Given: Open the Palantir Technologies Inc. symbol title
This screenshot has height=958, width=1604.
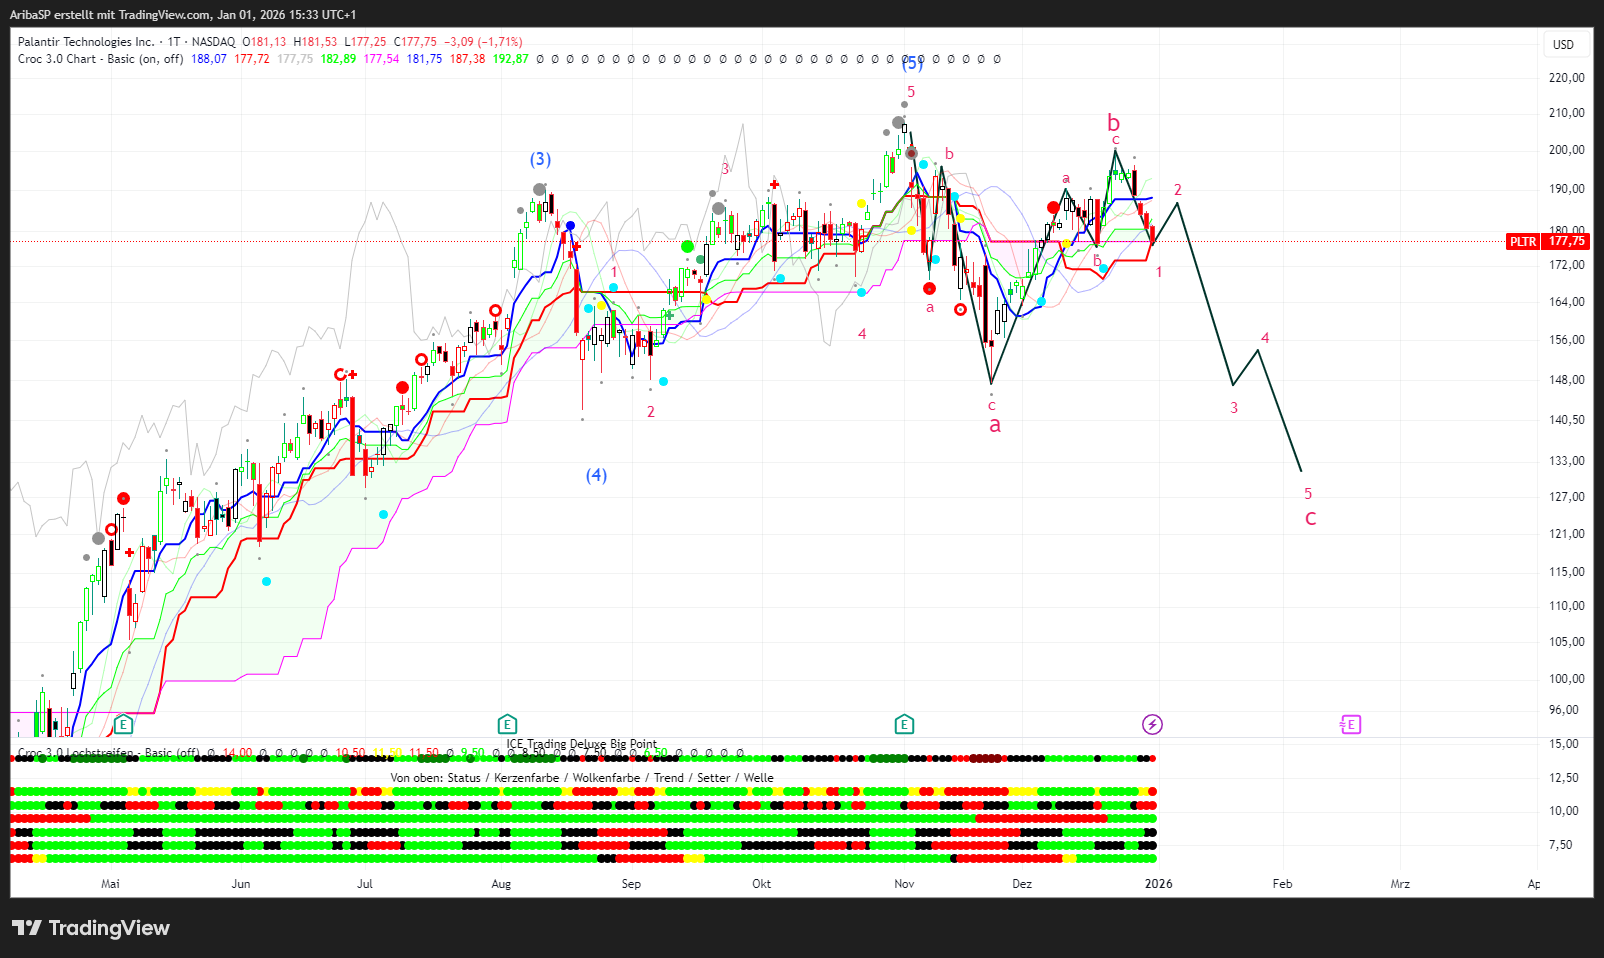Looking at the screenshot, I should (86, 42).
